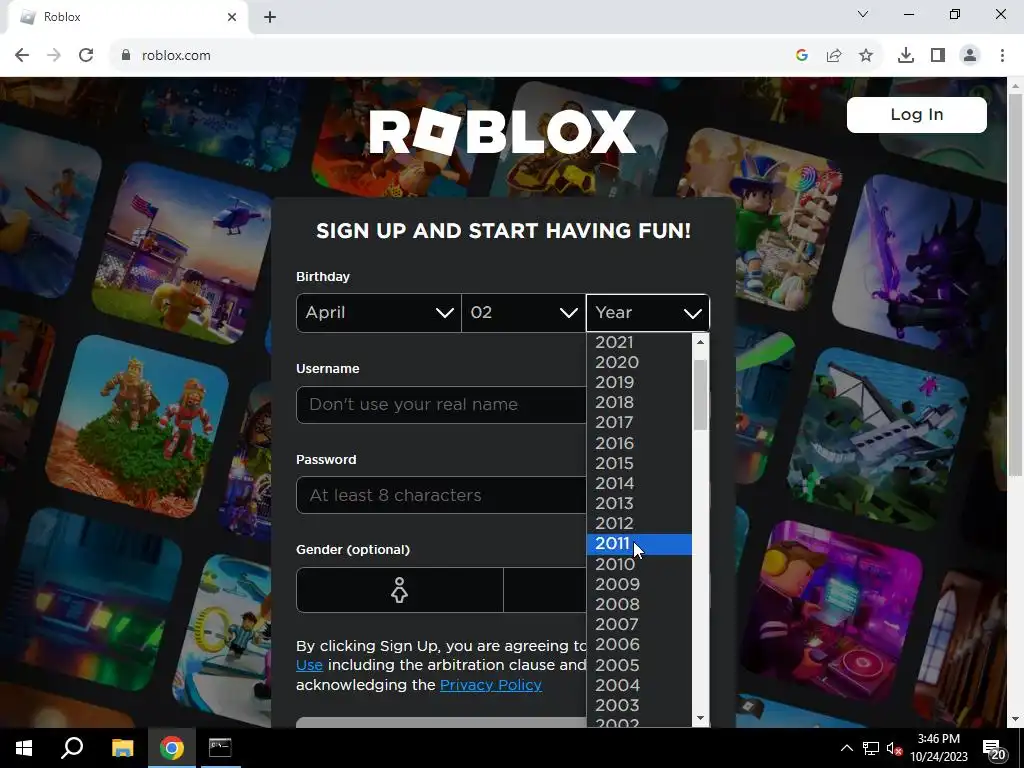Click the browser back arrow
This screenshot has height=768, width=1024.
[22, 56]
